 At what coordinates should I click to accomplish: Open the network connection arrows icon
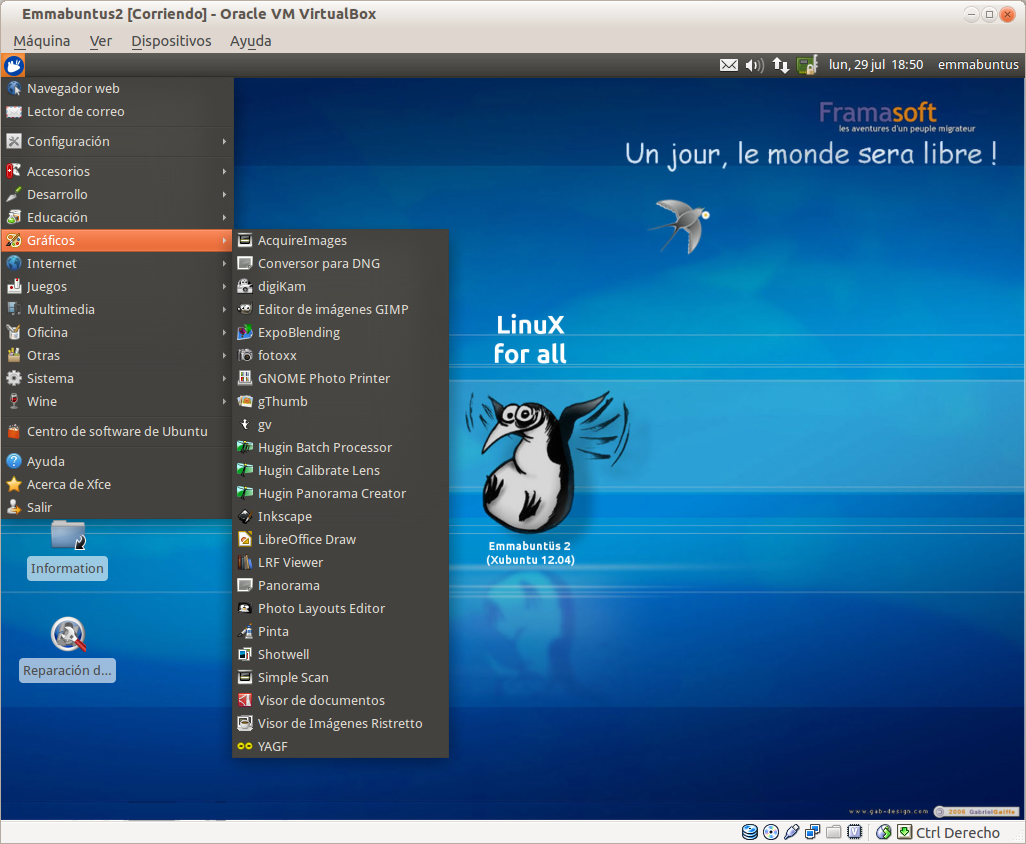coord(781,65)
